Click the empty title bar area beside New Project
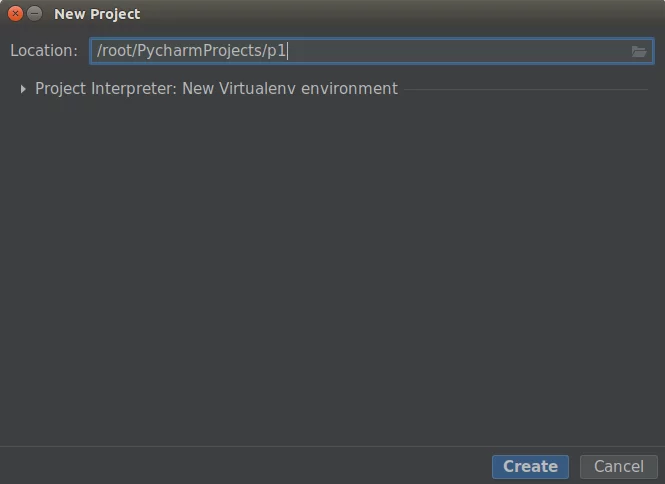This screenshot has width=665, height=484. 399,14
